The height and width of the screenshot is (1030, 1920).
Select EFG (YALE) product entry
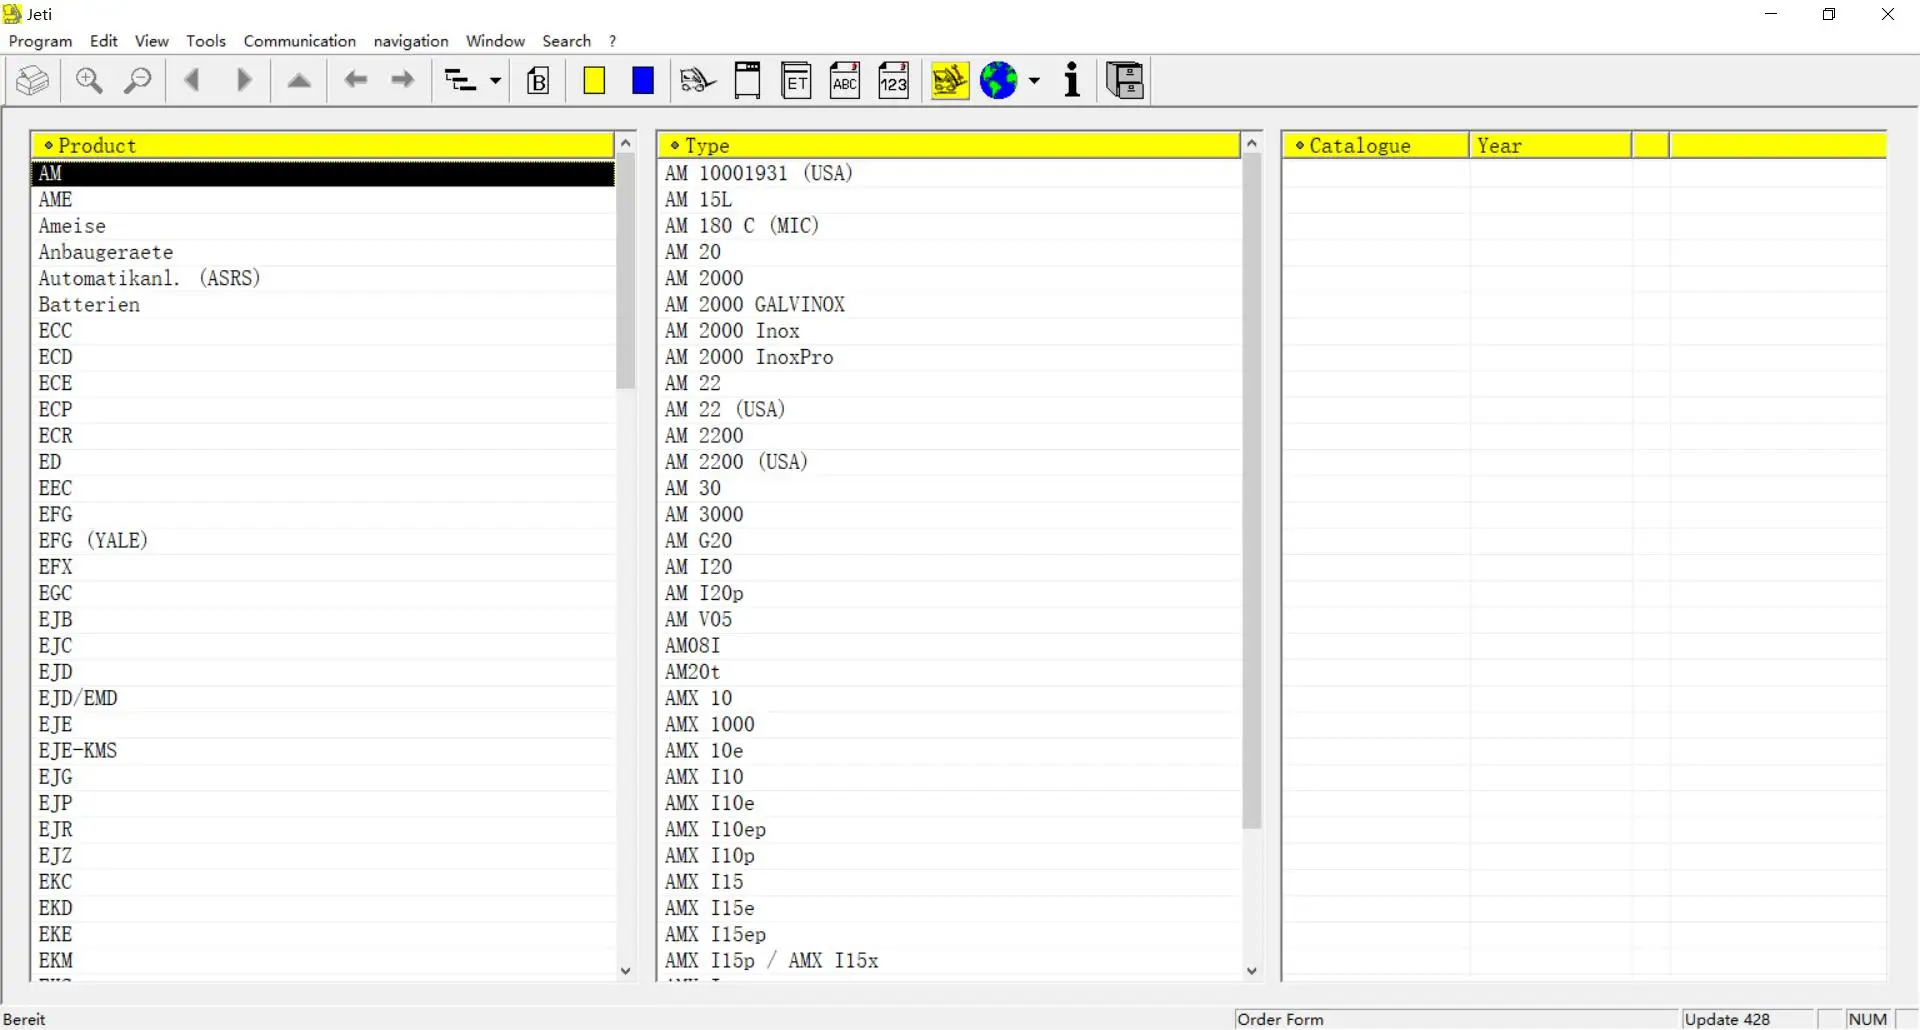click(x=323, y=541)
